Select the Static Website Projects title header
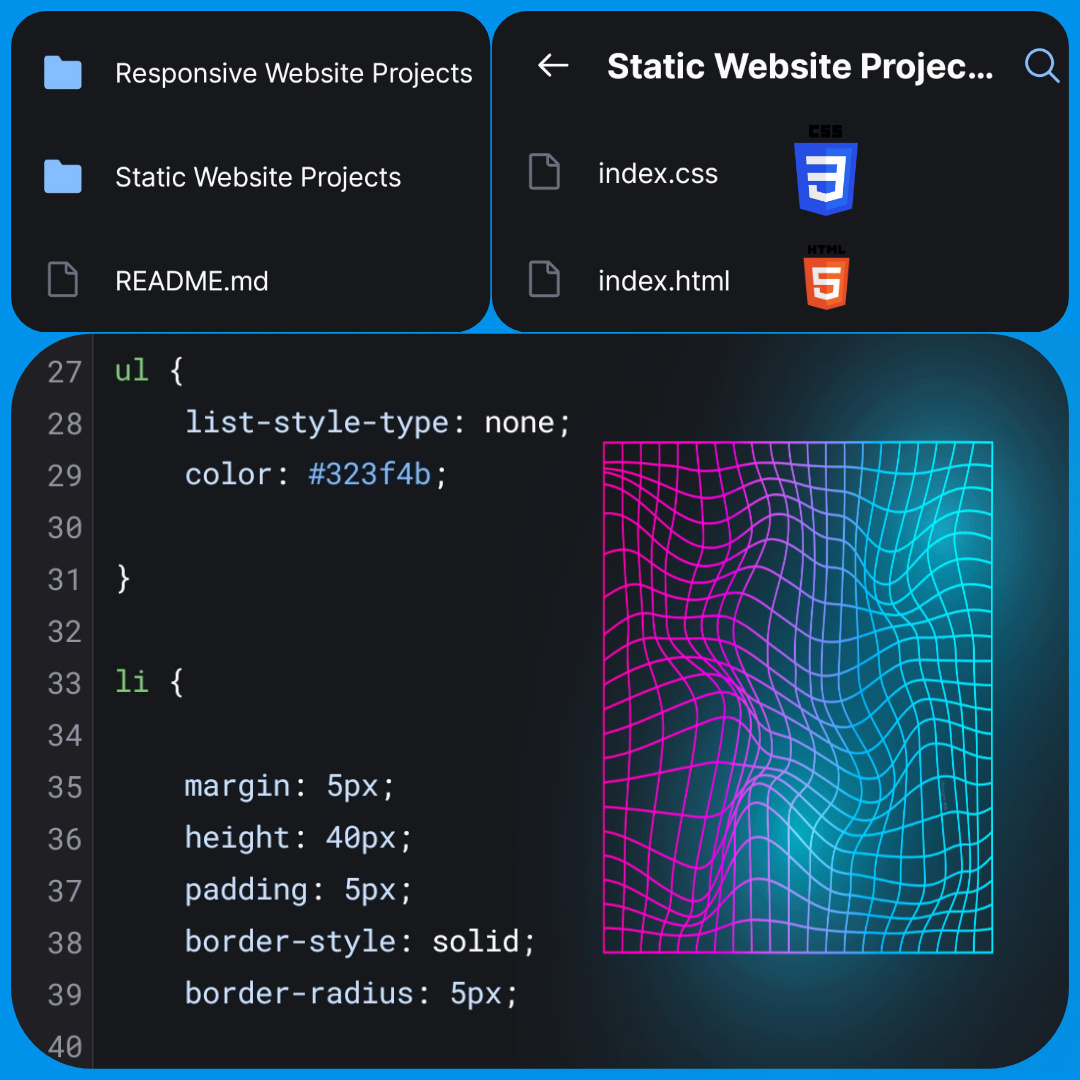Screen dimensions: 1080x1080 coord(800,66)
